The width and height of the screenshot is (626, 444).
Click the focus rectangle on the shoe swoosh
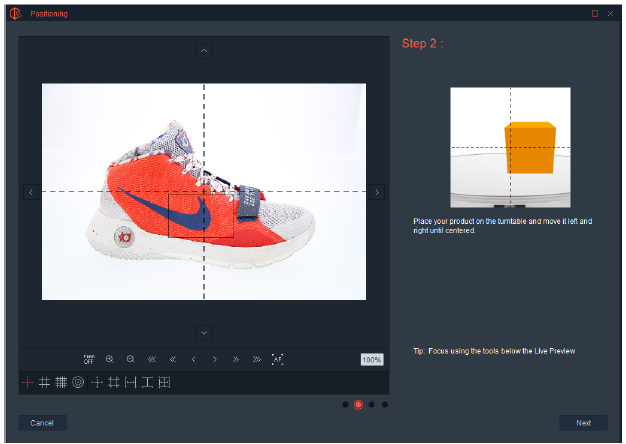(x=201, y=216)
